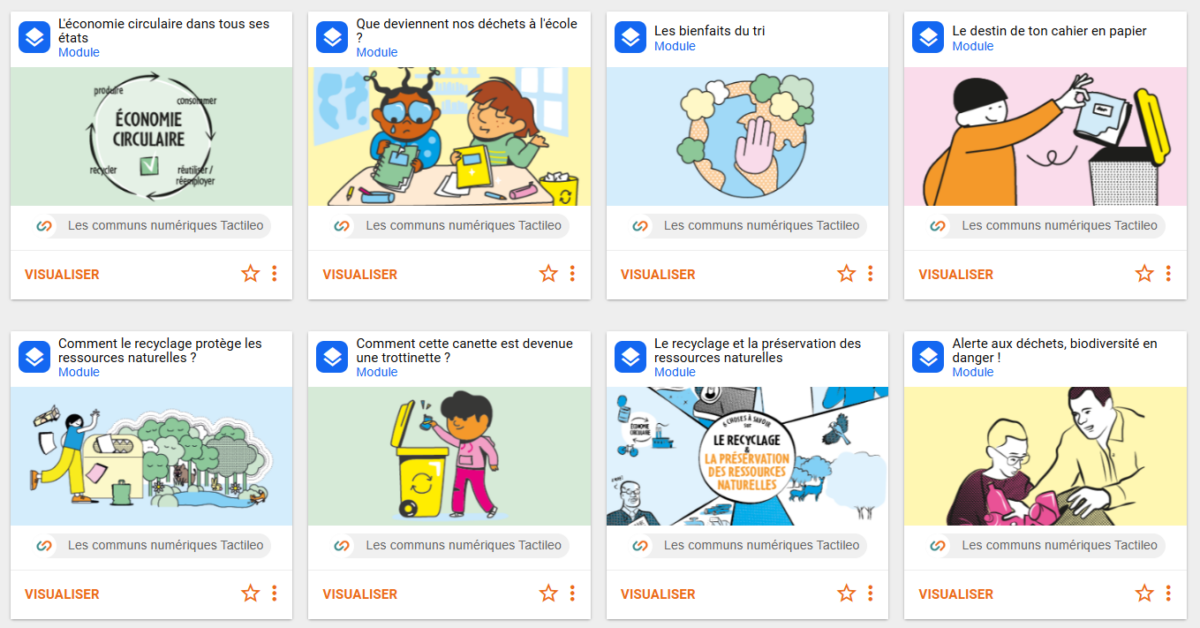Click Tactileo link icon under canette trottinette card
Image resolution: width=1200 pixels, height=628 pixels.
point(341,546)
